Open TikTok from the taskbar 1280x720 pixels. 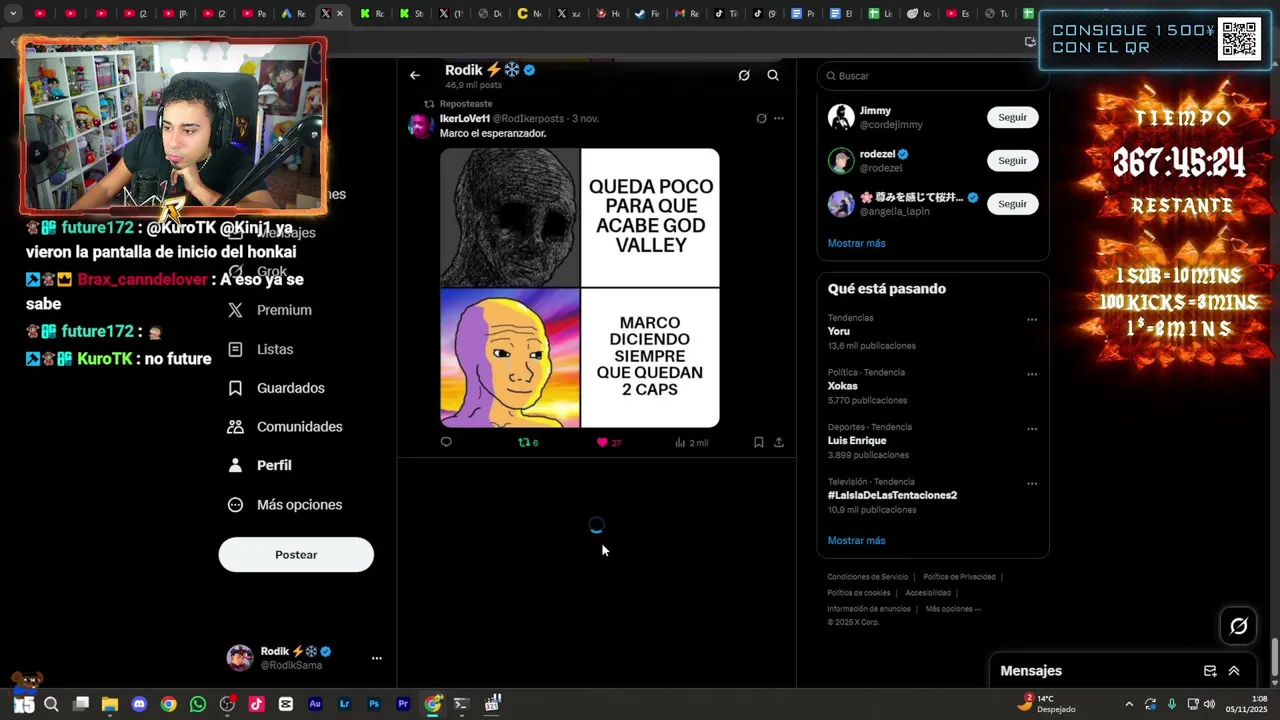click(x=256, y=704)
